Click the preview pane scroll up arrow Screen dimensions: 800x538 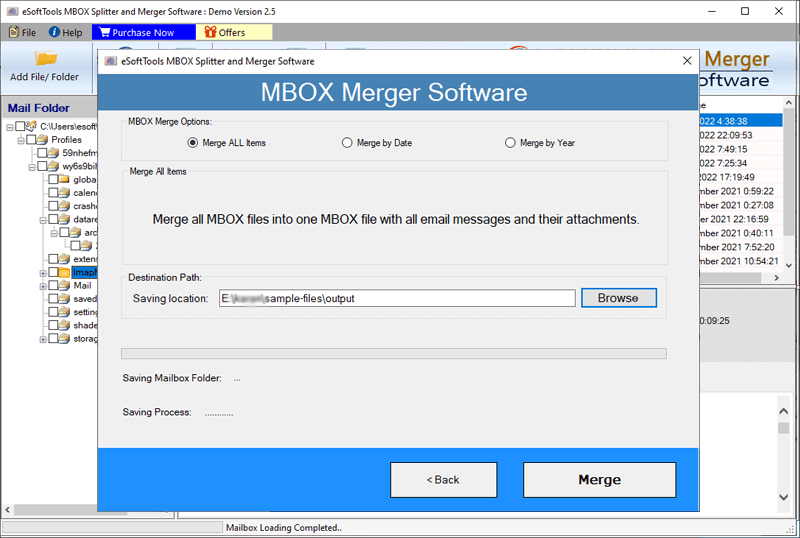(784, 411)
